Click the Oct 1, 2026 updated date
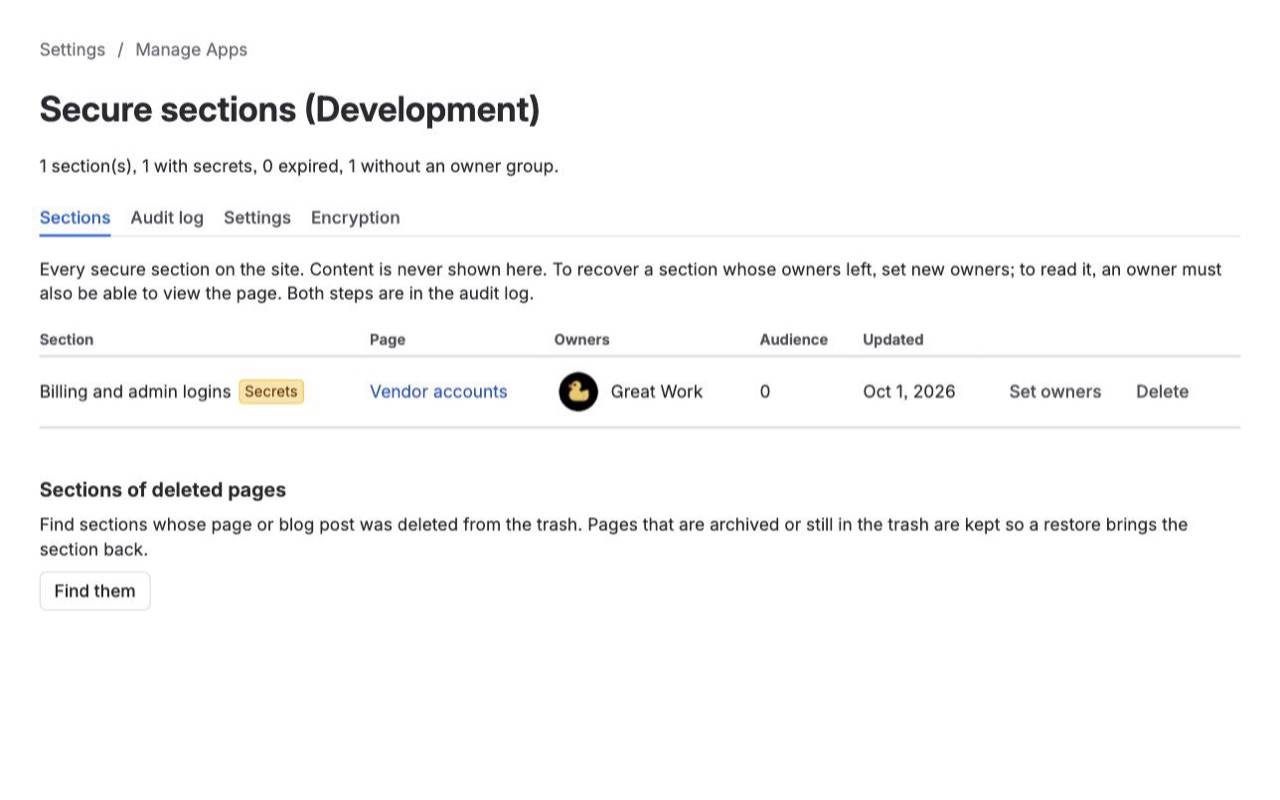Screen dimensions: 1280x800 (x=909, y=392)
